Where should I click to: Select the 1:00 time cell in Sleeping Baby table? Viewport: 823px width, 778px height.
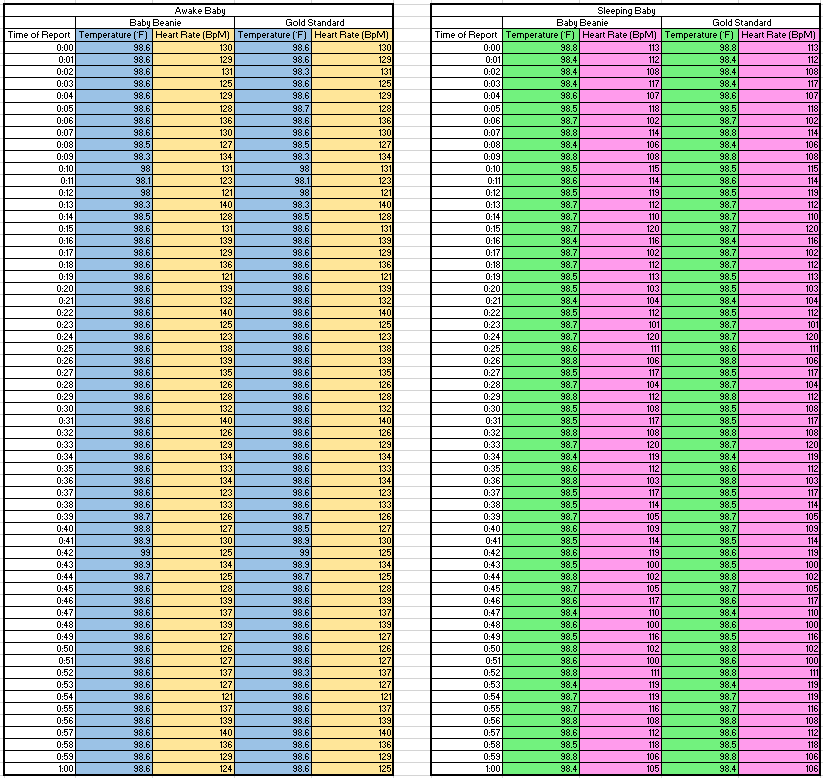[467, 769]
